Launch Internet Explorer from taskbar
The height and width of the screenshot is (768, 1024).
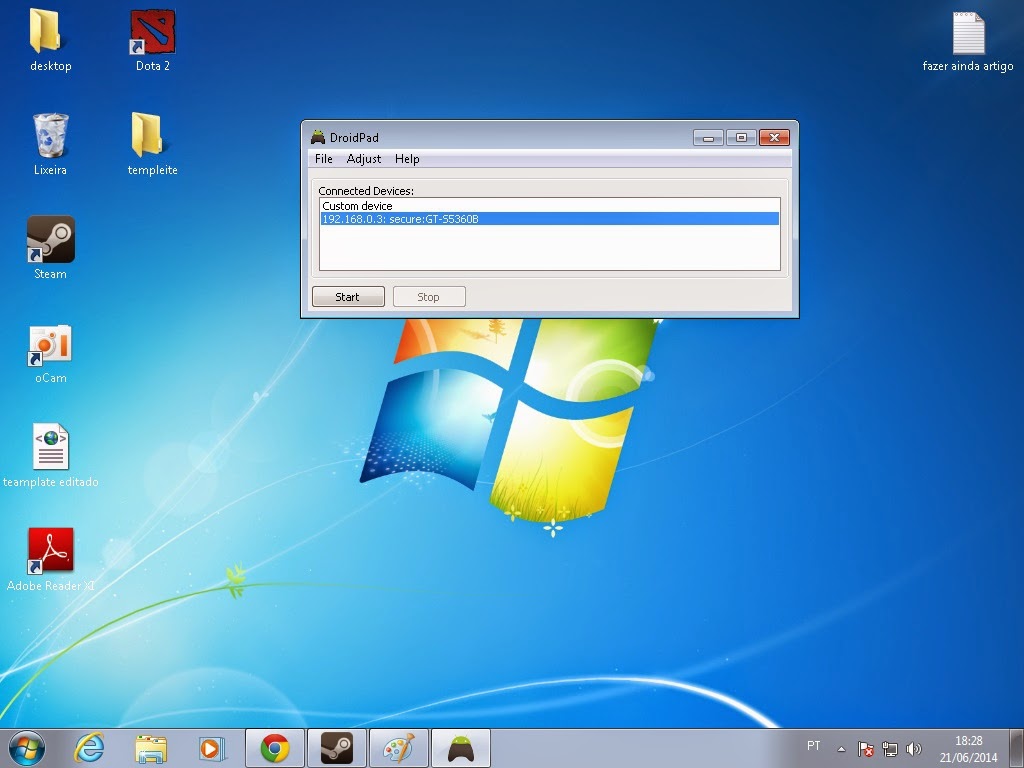tap(89, 748)
